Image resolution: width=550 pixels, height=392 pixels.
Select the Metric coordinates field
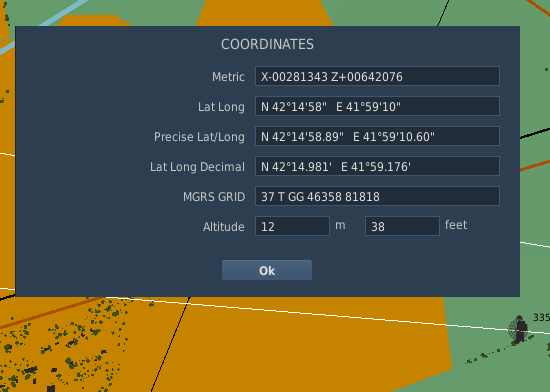click(377, 76)
